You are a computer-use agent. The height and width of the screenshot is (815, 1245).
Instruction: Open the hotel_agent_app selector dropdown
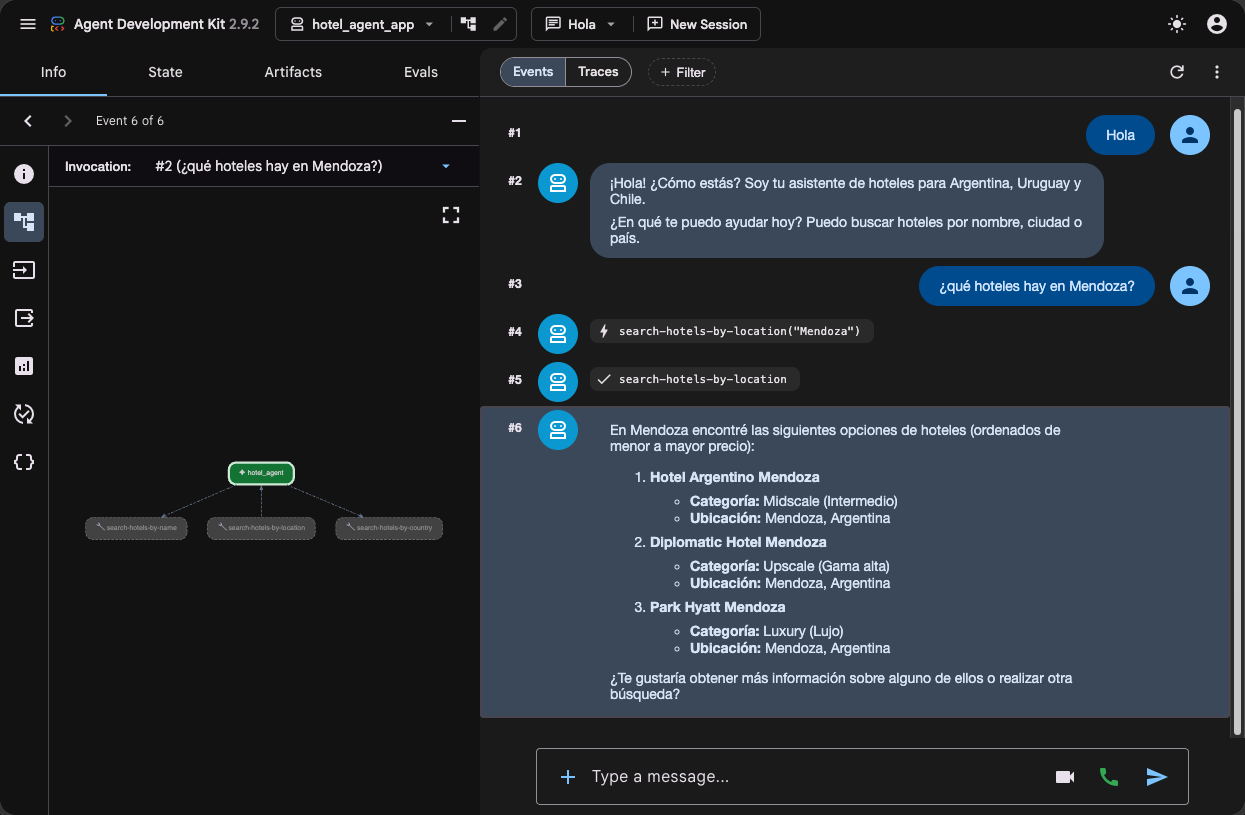[x=362, y=24]
